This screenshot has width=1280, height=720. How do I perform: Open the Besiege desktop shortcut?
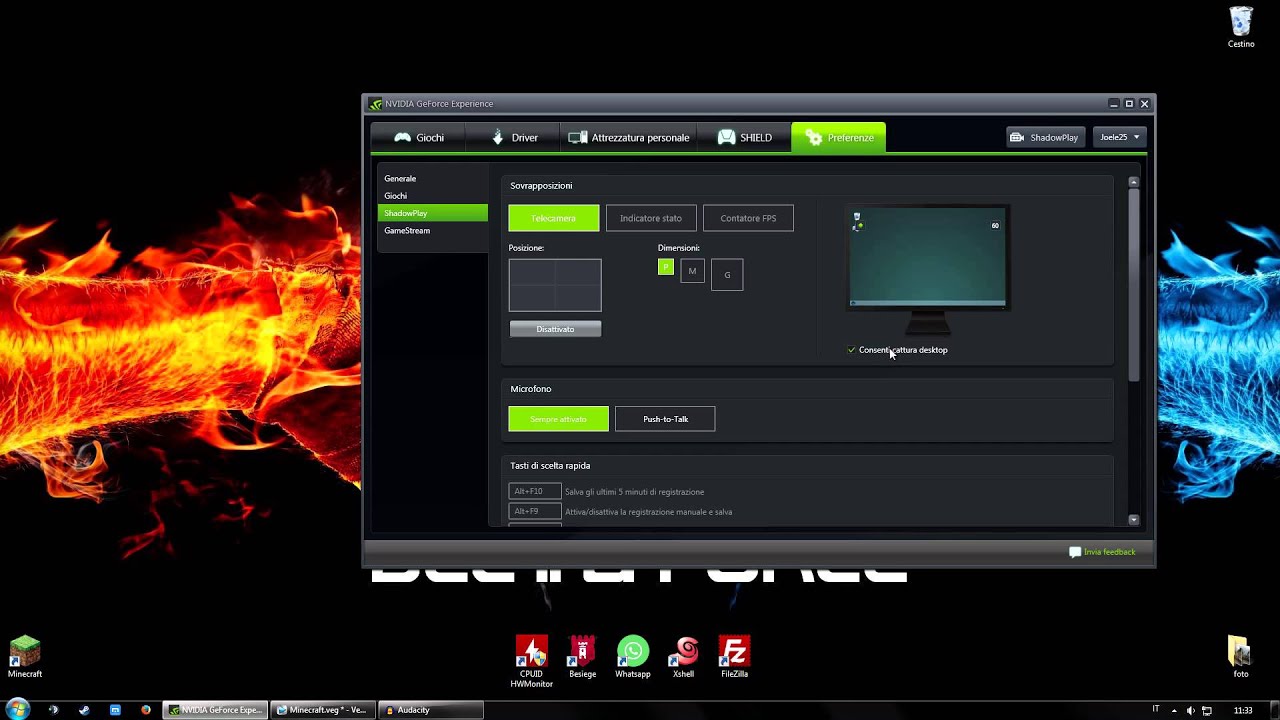582,657
